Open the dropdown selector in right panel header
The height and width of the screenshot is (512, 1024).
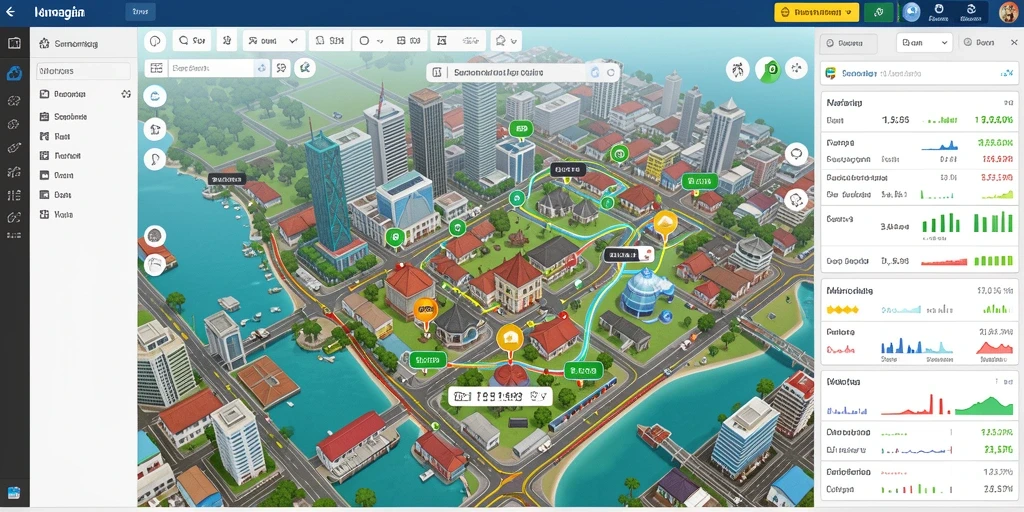coord(924,42)
